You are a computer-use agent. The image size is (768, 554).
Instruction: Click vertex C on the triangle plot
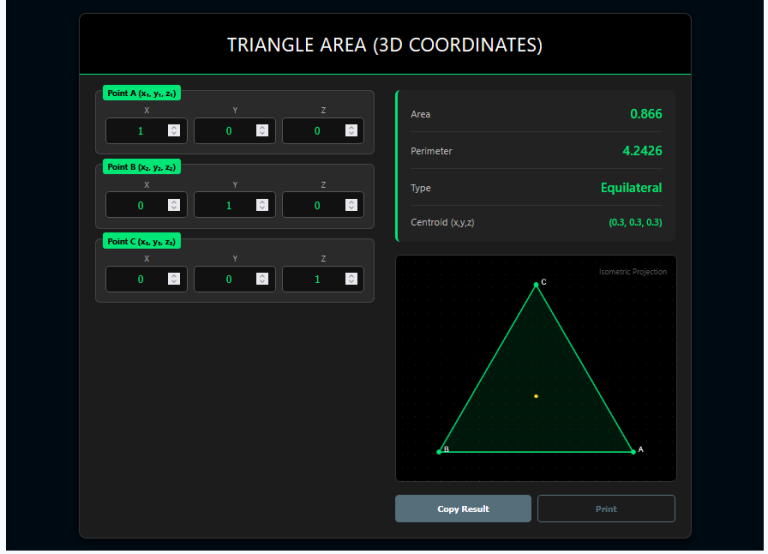536,285
